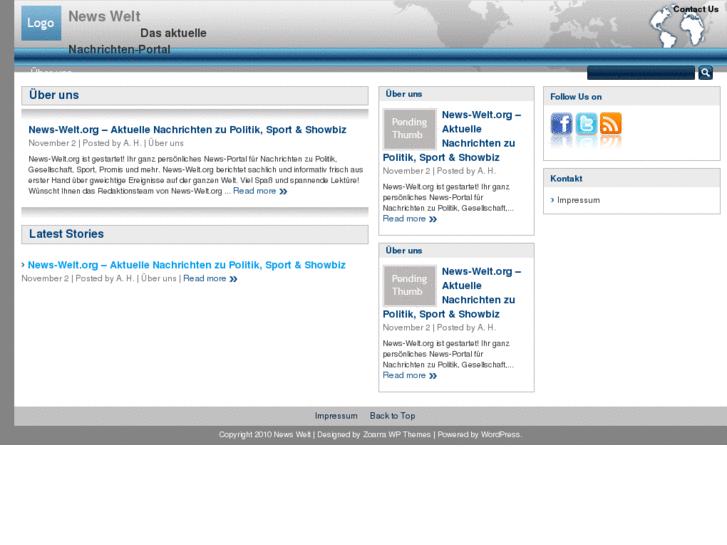Click Über uns category in Latest Stories meta
Screen dimensions: 727x545
[159, 278]
